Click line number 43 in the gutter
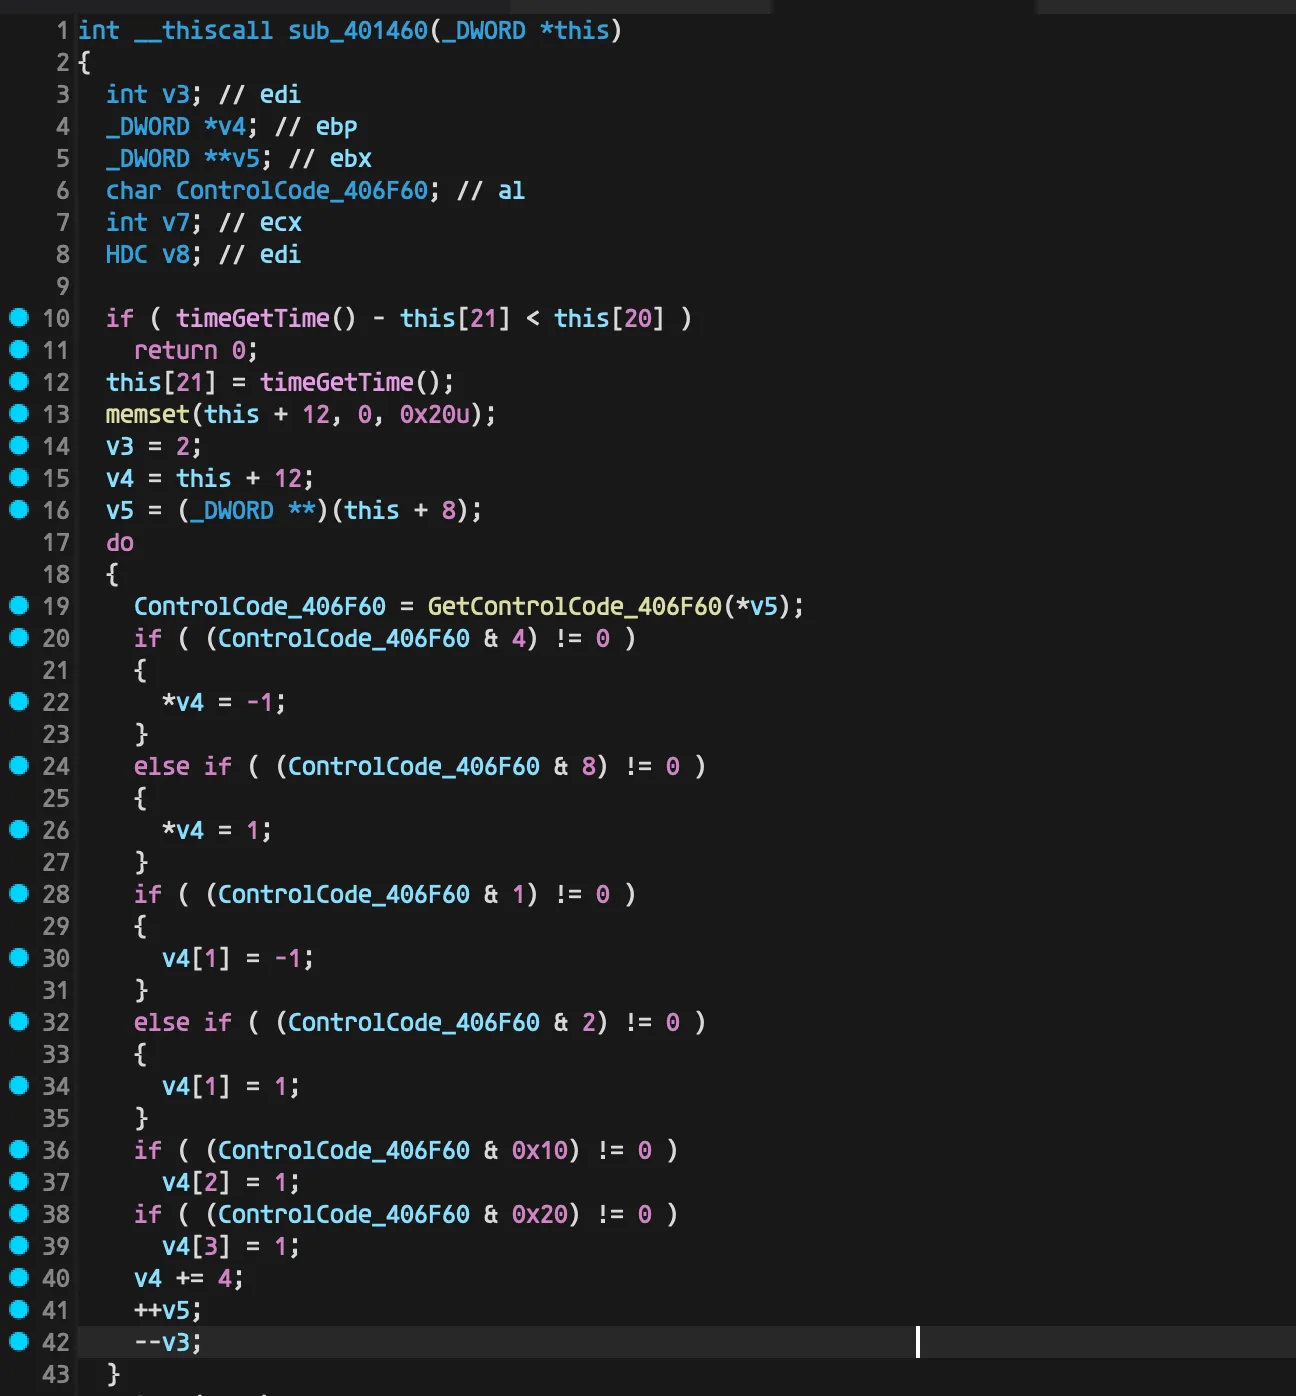This screenshot has width=1296, height=1396. coord(56,1374)
